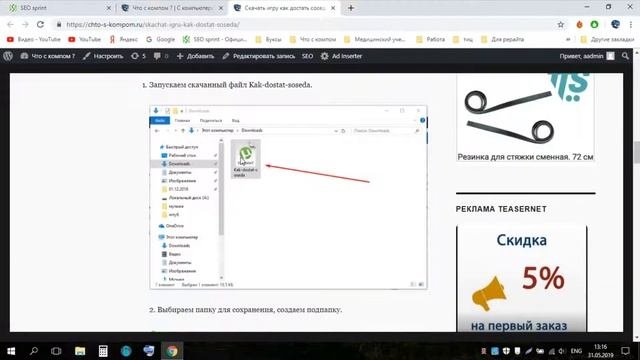640x360 pixels.
Task: Switch the ENG input language indicator
Action: (576, 351)
